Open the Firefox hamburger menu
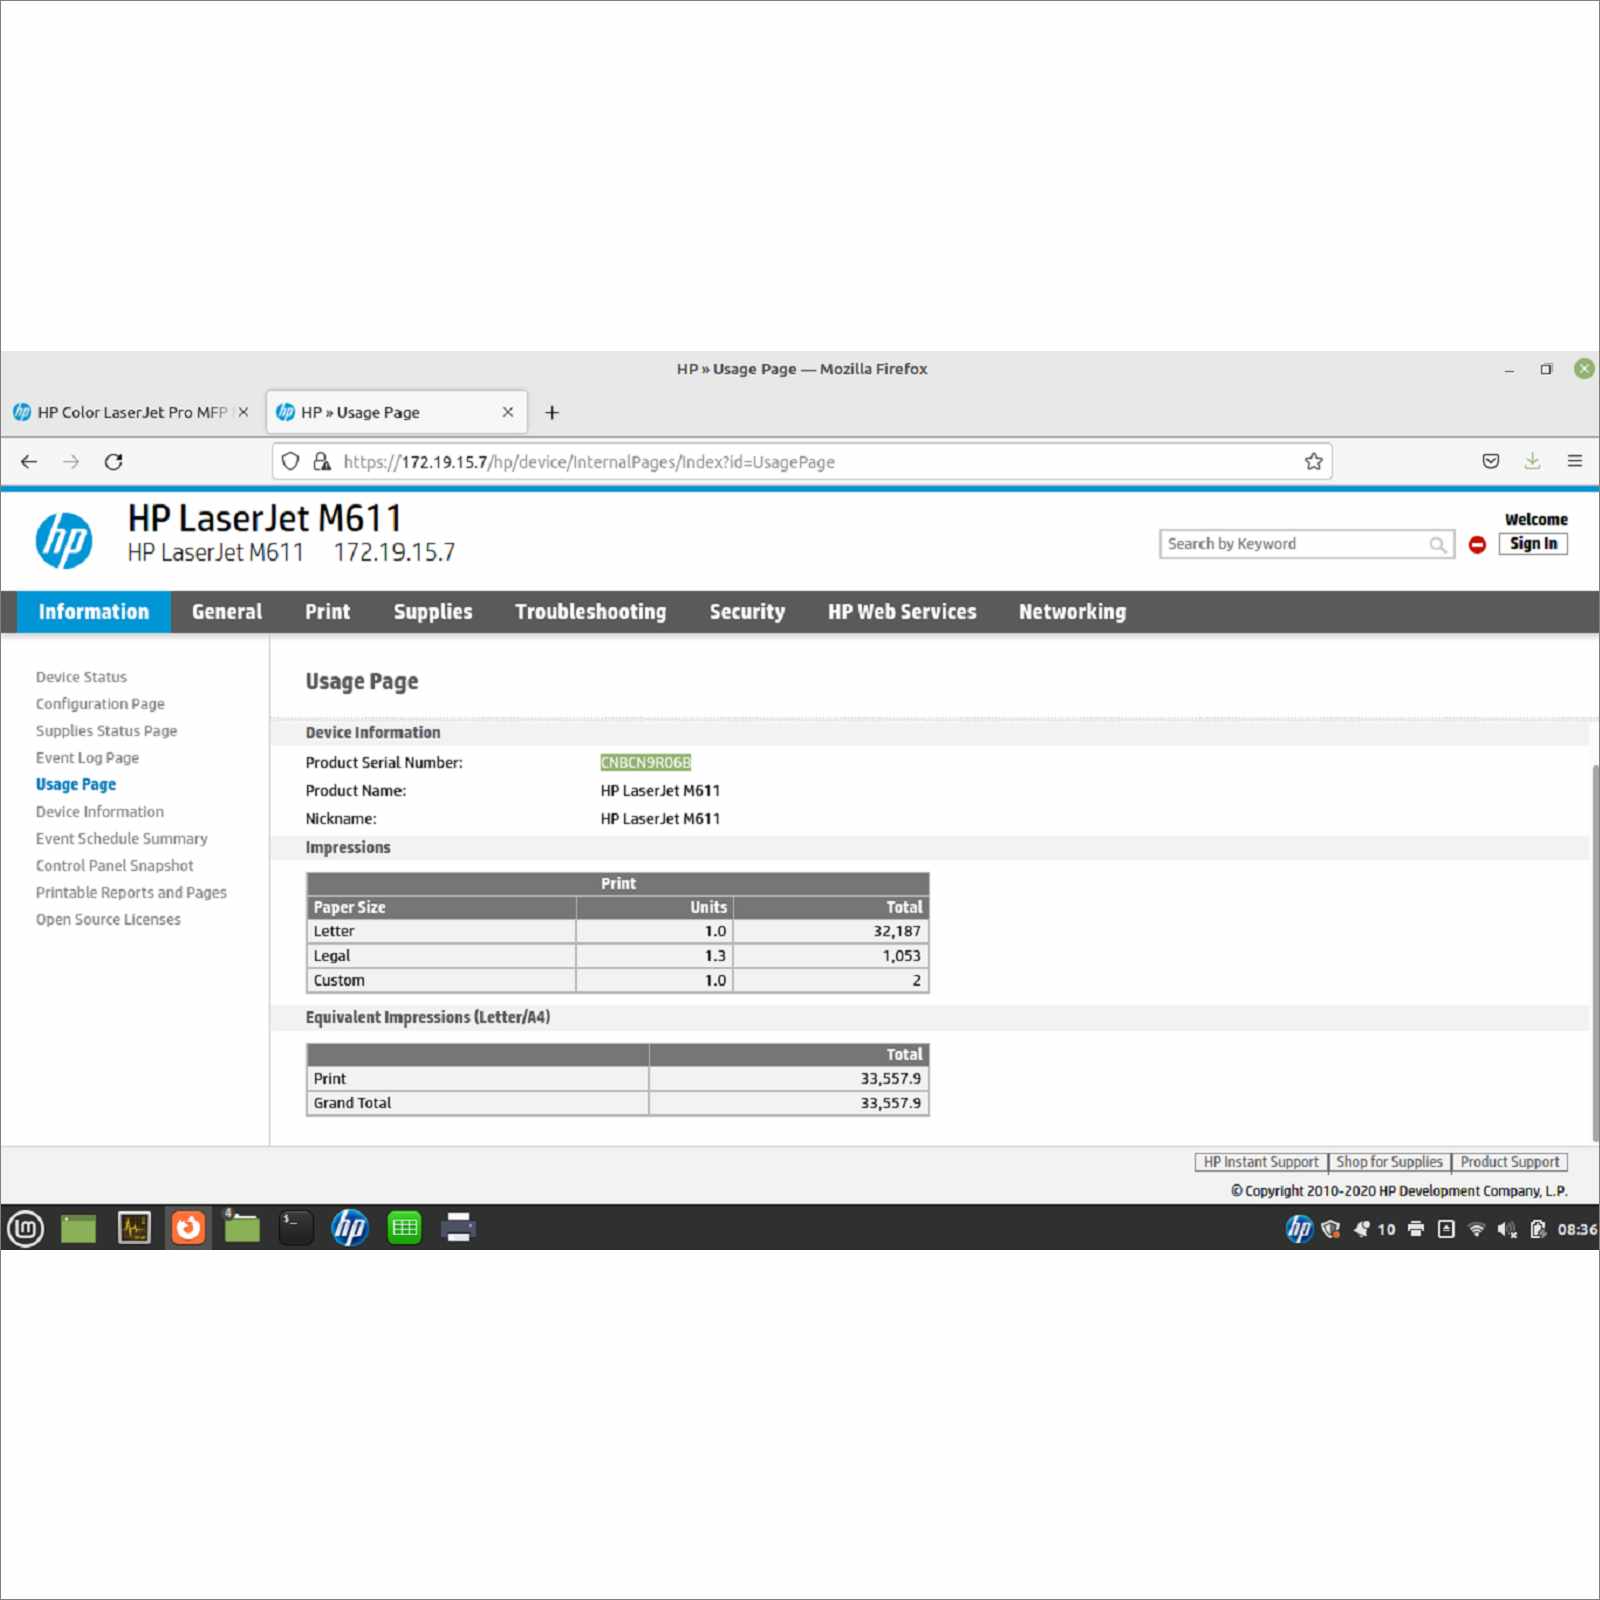This screenshot has height=1600, width=1600. (1574, 461)
